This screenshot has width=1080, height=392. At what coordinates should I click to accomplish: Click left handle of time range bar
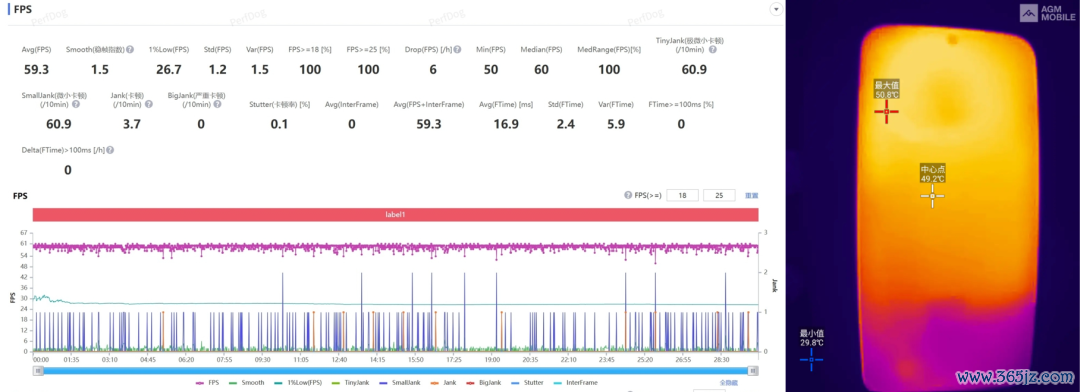39,371
